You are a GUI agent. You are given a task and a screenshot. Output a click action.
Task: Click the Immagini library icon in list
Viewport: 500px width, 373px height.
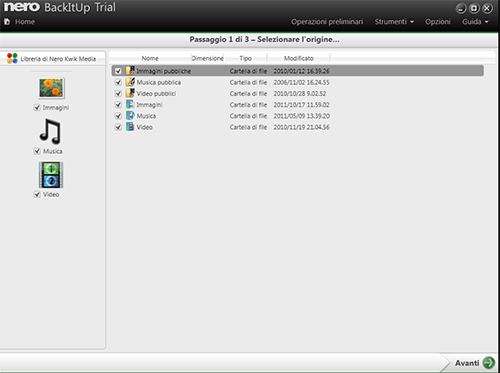pyautogui.click(x=130, y=104)
